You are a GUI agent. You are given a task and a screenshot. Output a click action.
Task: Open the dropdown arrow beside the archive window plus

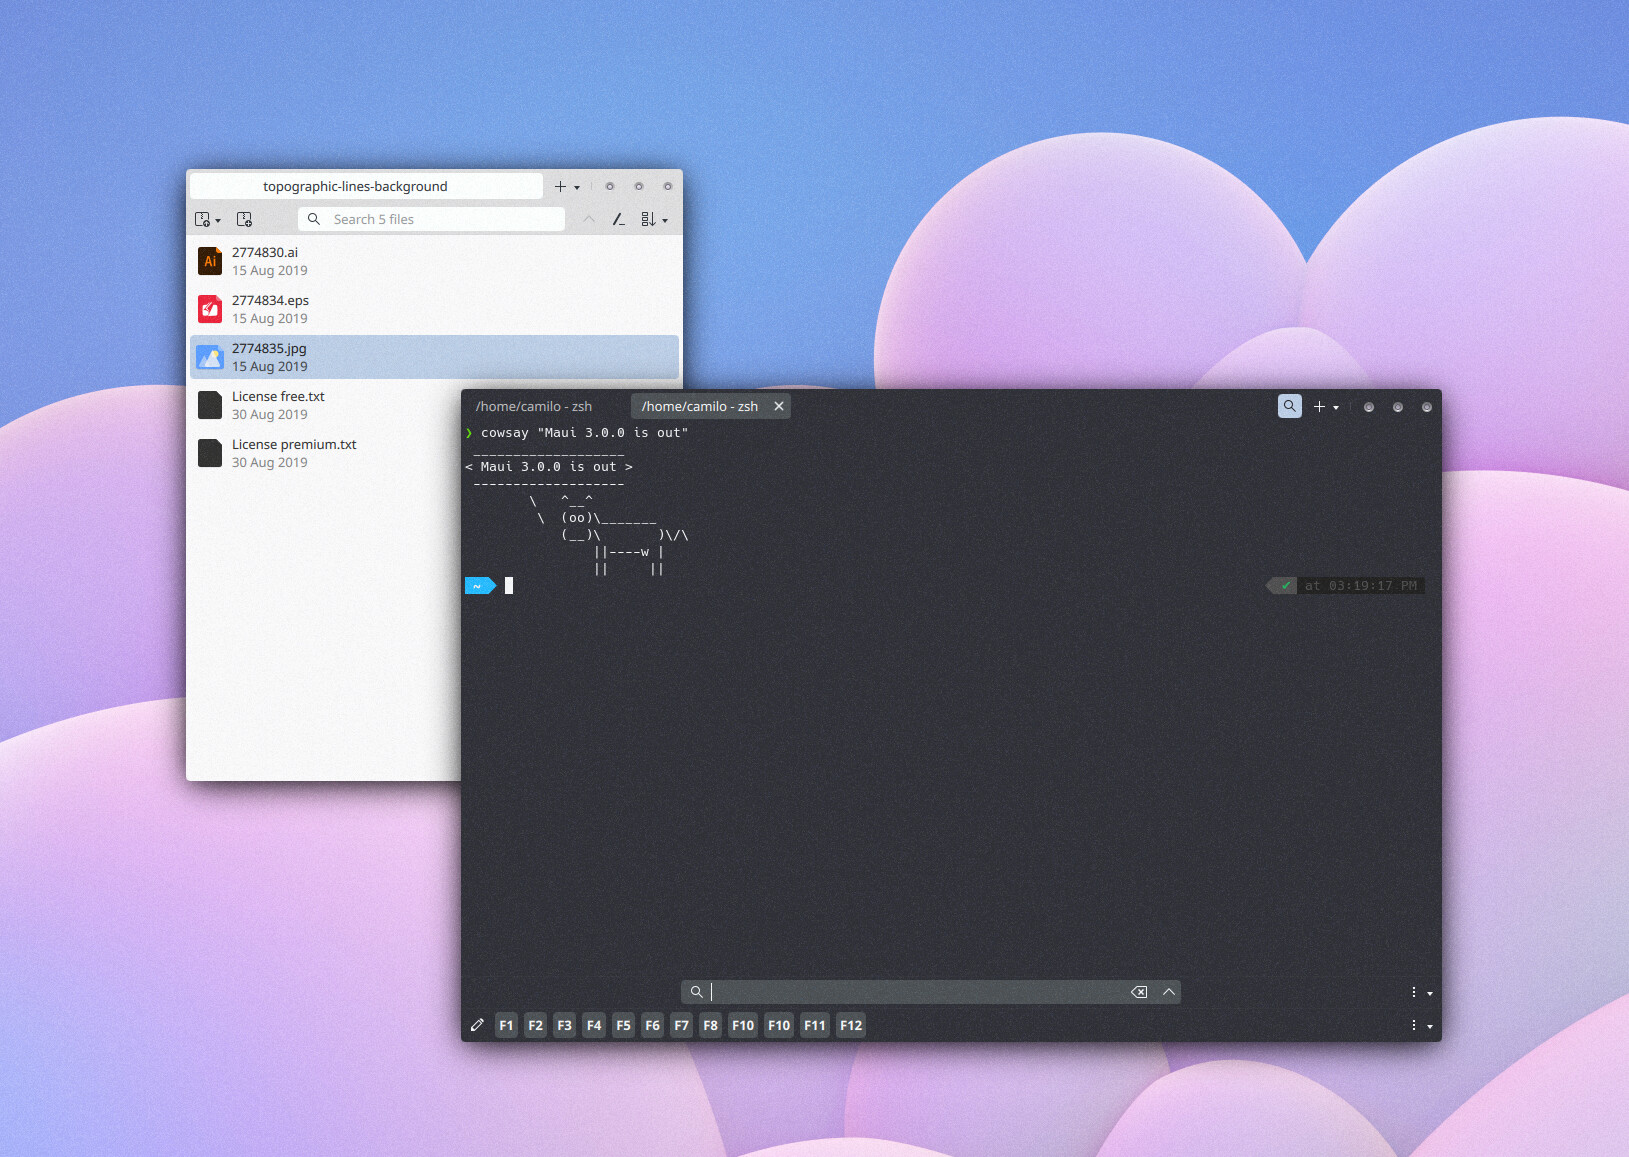[577, 188]
